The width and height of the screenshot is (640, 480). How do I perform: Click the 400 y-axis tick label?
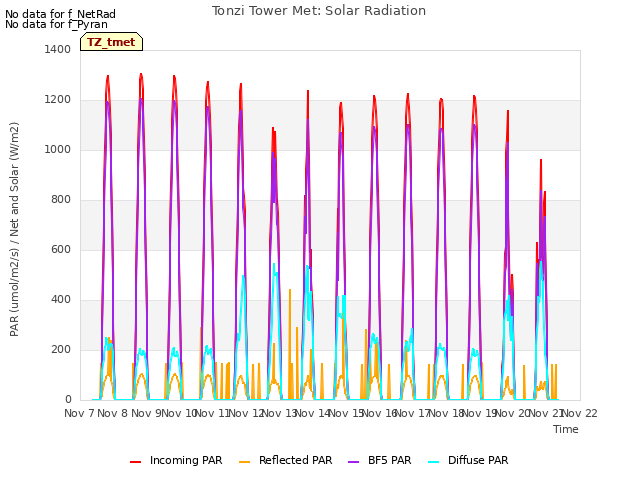(x=61, y=300)
